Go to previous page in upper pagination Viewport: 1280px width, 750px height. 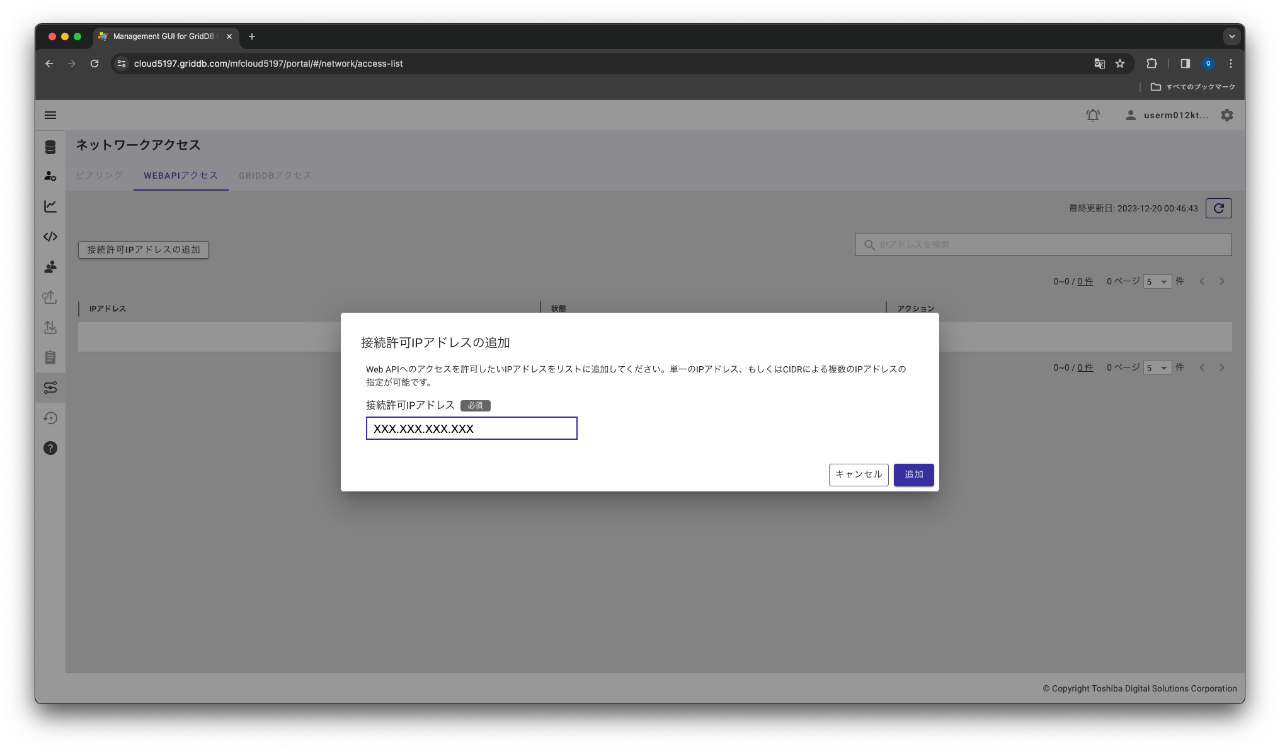tap(1202, 282)
